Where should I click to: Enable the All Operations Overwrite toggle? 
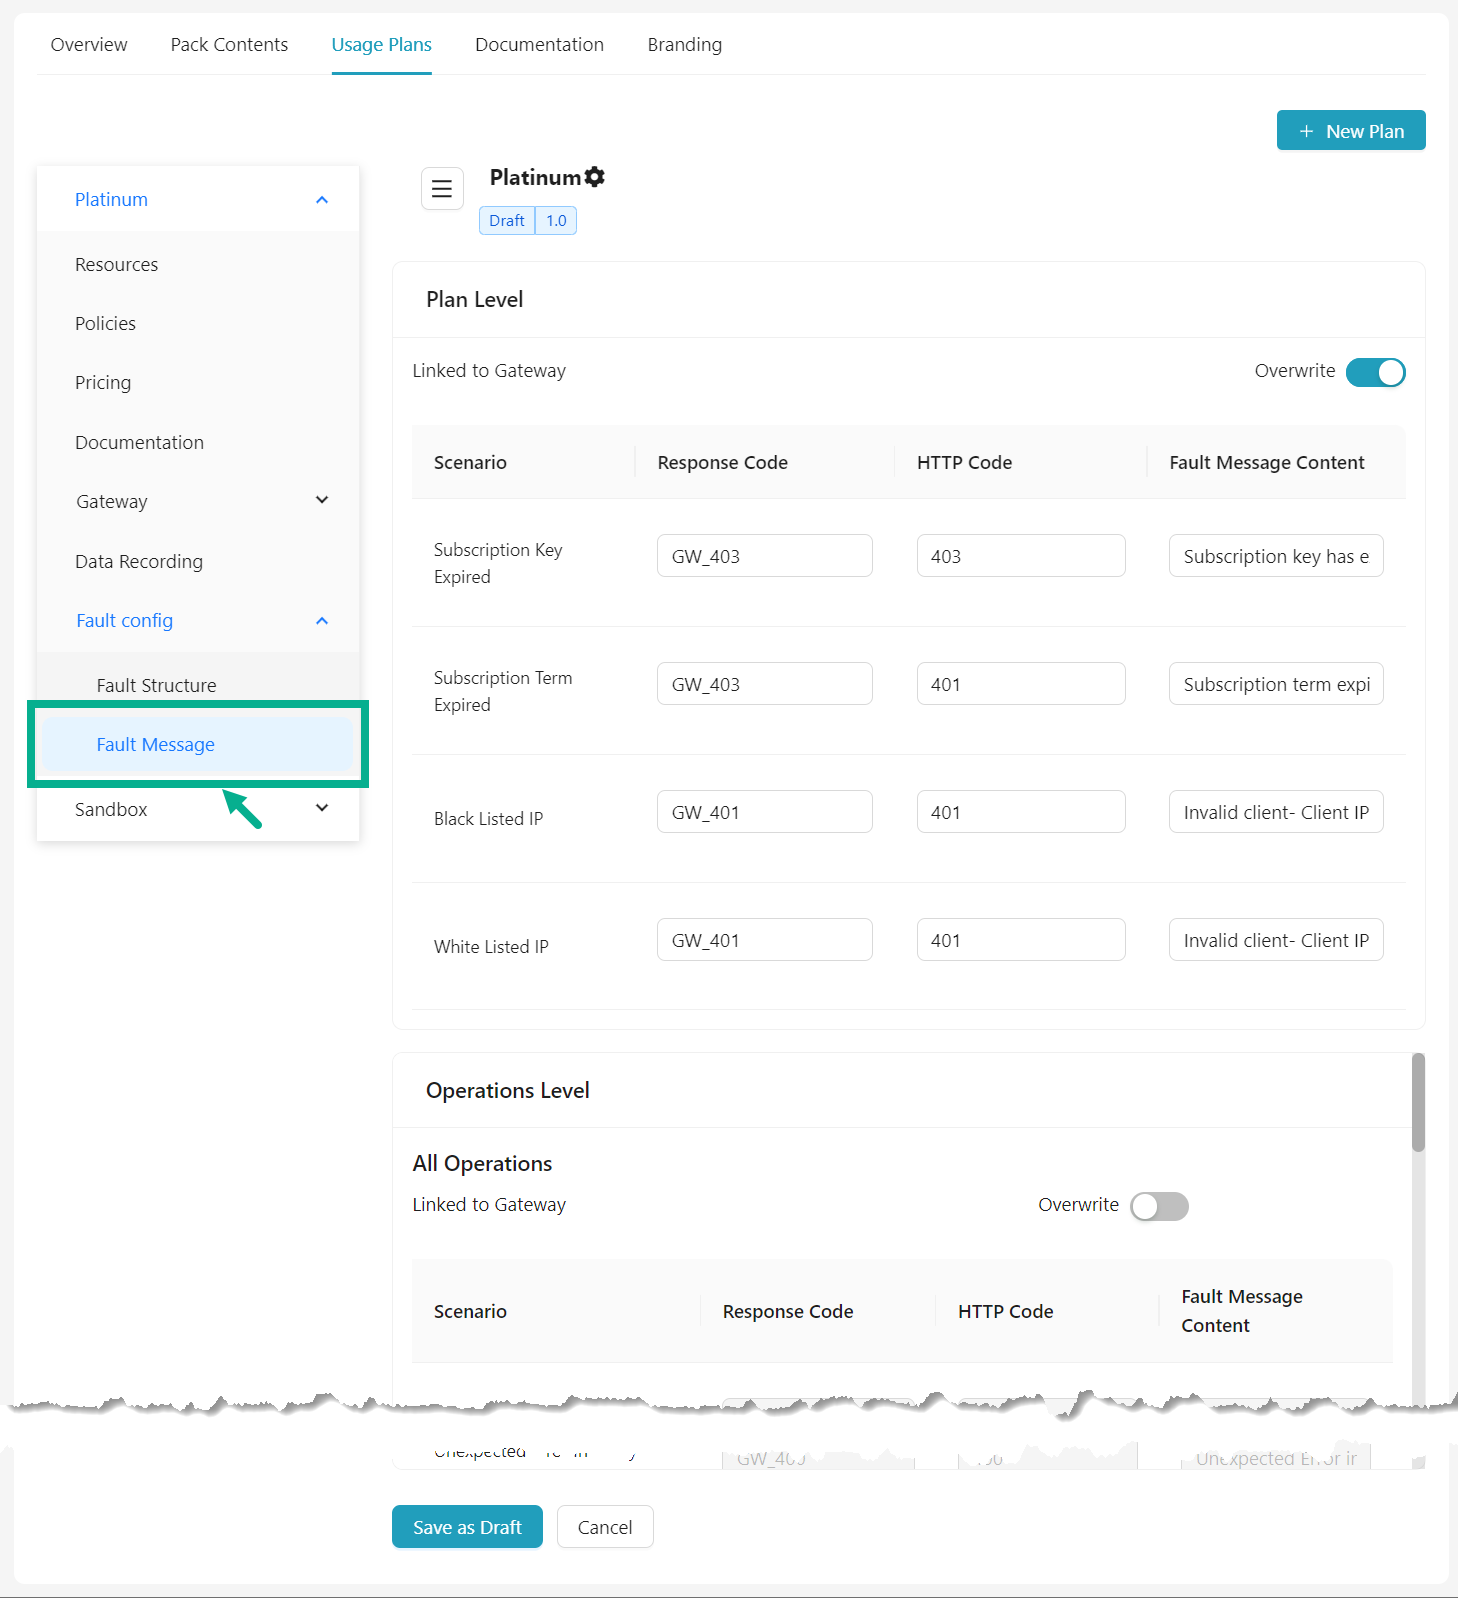click(x=1159, y=1206)
